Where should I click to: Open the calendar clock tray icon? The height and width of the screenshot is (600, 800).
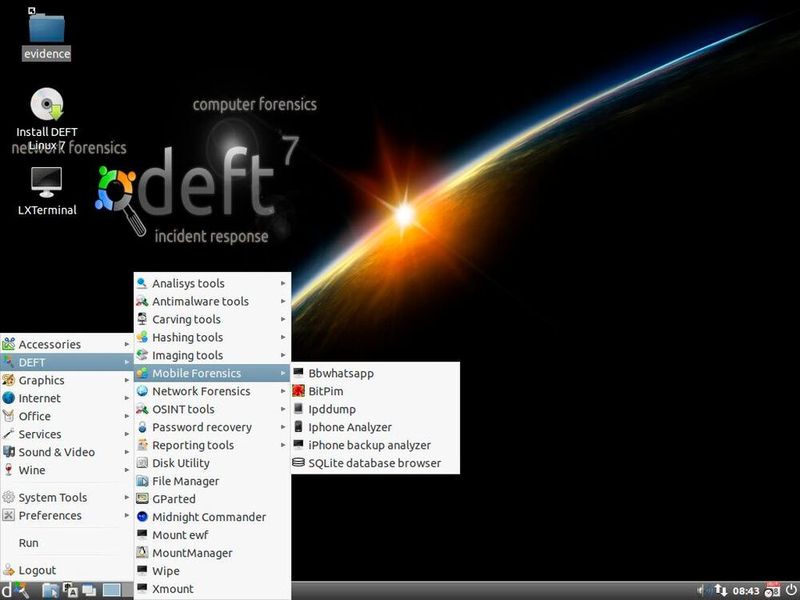tap(772, 590)
